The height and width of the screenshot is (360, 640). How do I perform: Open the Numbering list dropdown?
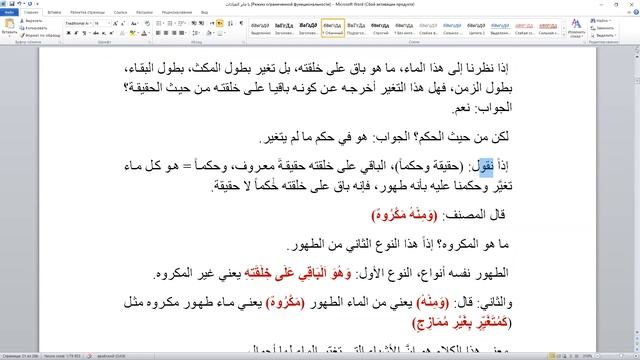click(175, 23)
